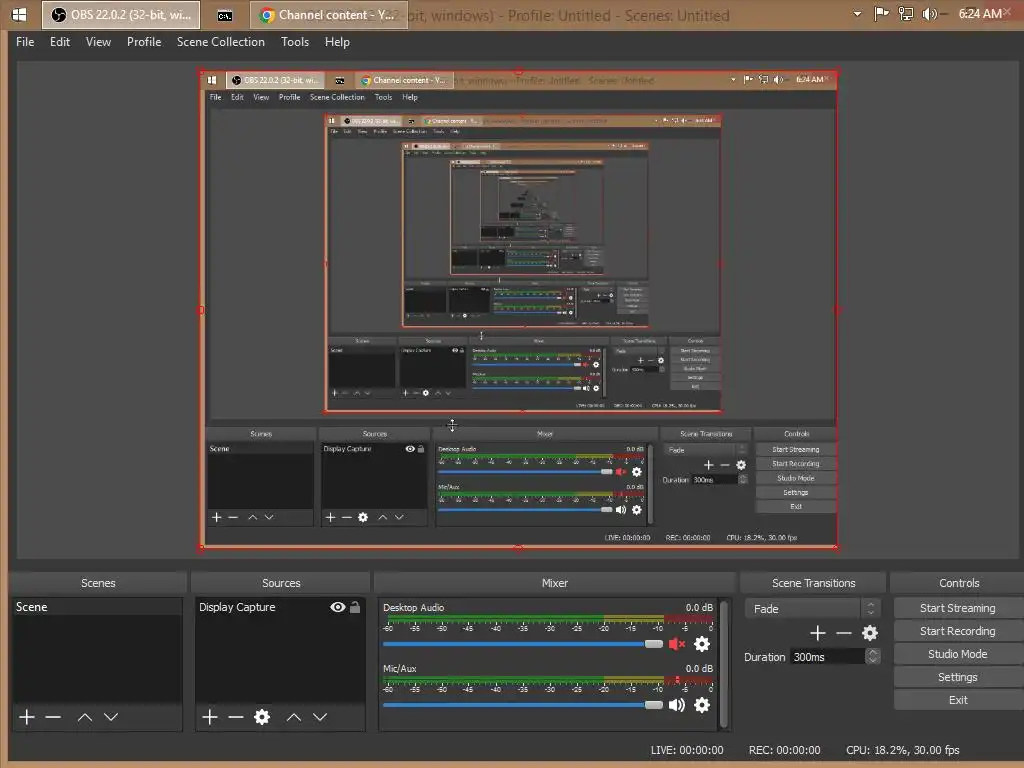Click the LIVE: 00:00:00 status text
This screenshot has width=1024, height=768.
pos(687,750)
